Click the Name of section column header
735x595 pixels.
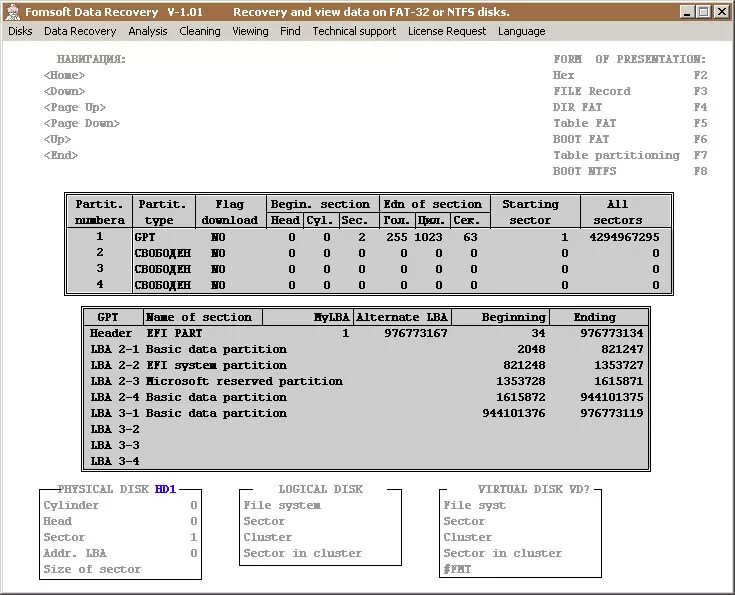[202, 317]
